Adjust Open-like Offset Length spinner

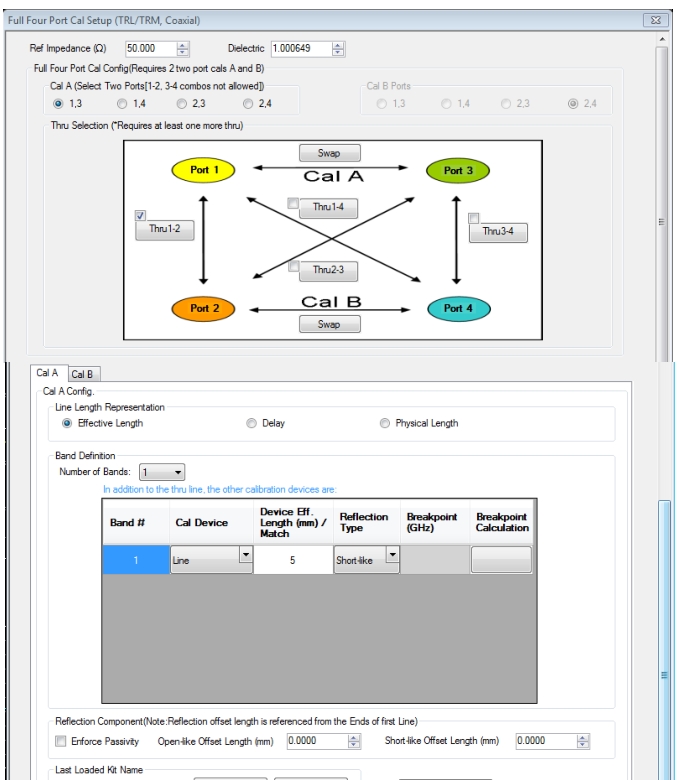pyautogui.click(x=354, y=741)
